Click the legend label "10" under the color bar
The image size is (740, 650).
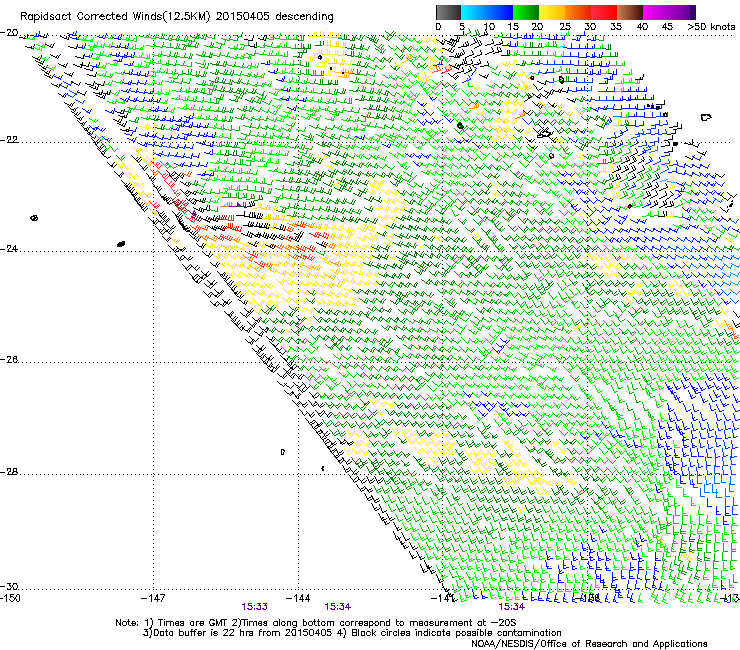488,27
